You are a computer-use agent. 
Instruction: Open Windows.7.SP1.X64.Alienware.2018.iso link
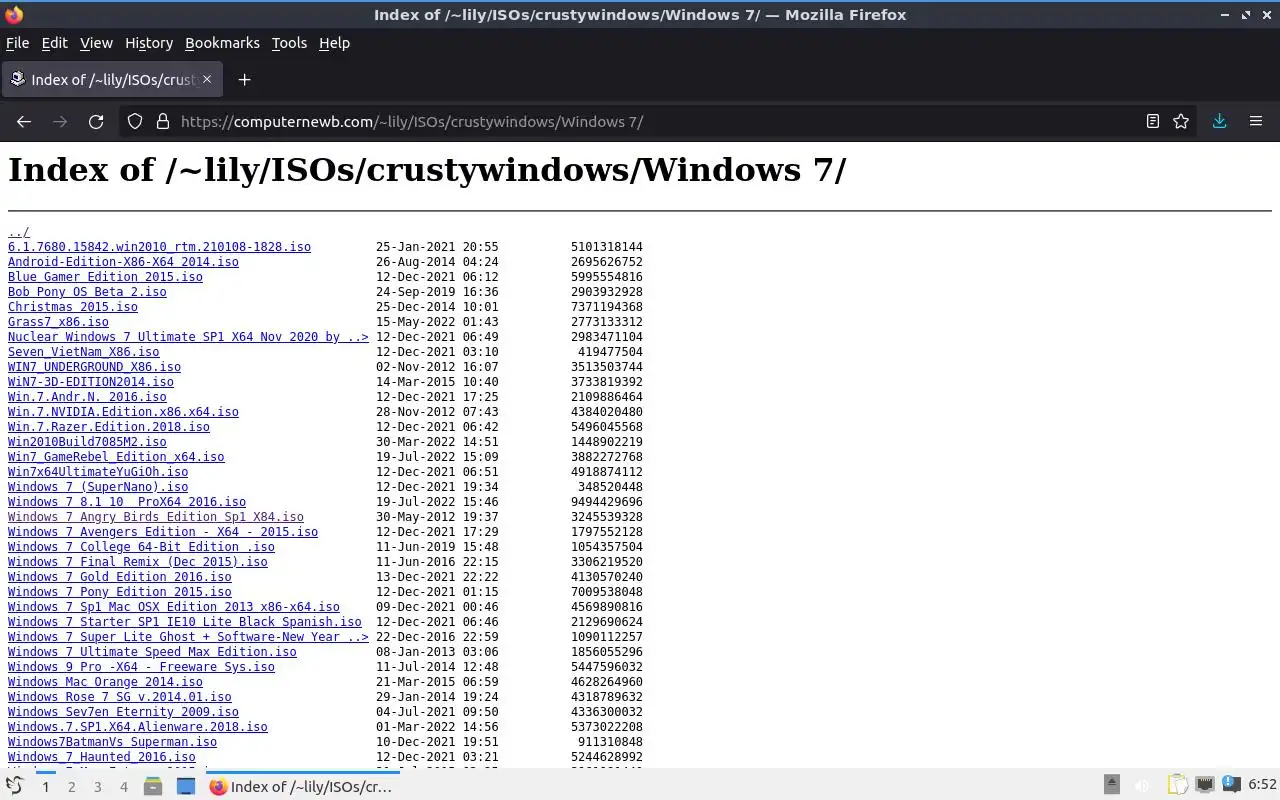coord(138,727)
